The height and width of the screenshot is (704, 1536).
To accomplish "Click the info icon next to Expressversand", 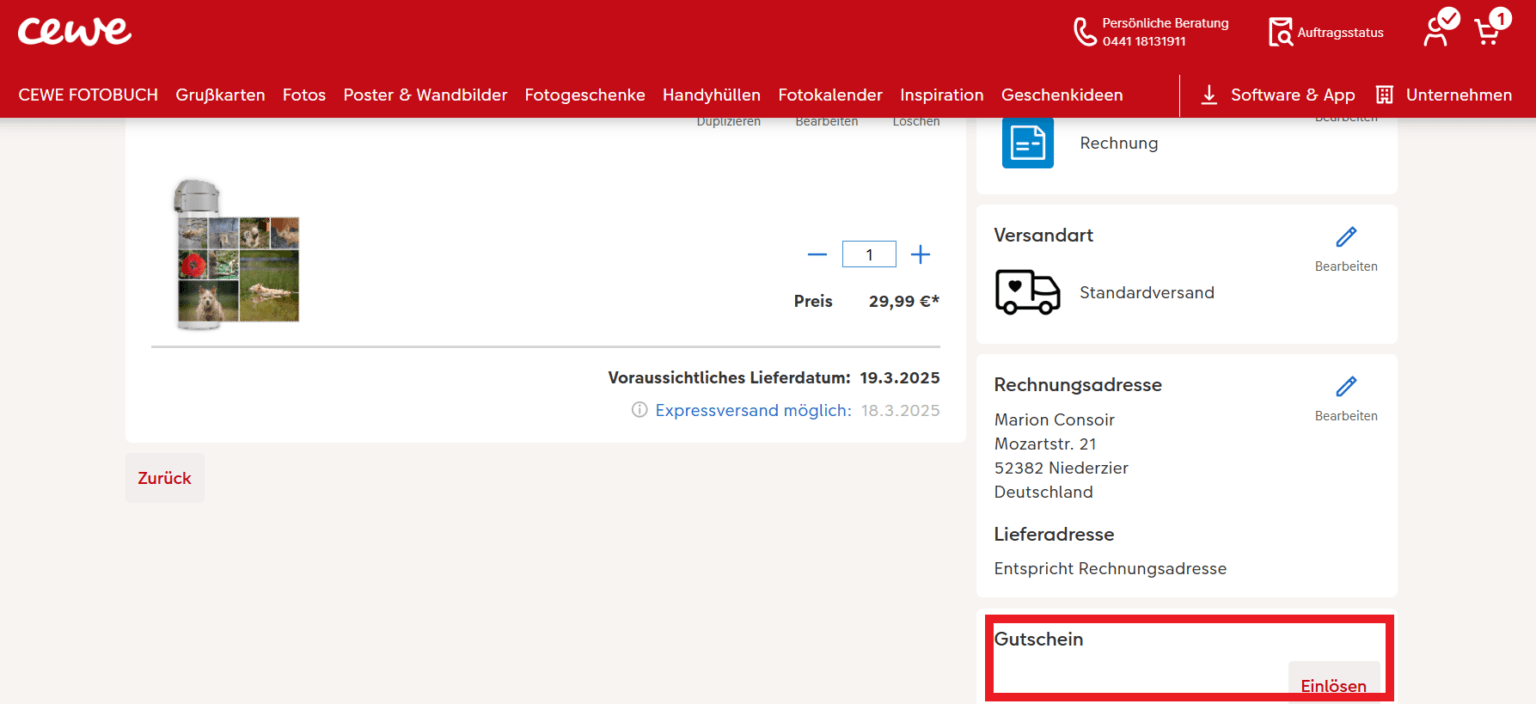I will point(639,409).
